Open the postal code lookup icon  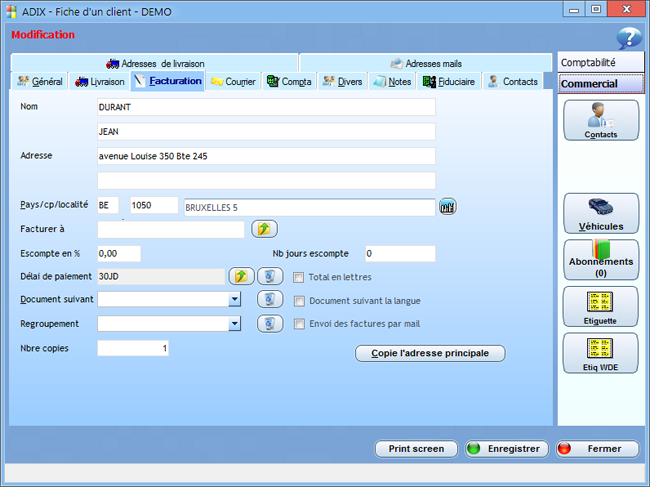point(447,206)
